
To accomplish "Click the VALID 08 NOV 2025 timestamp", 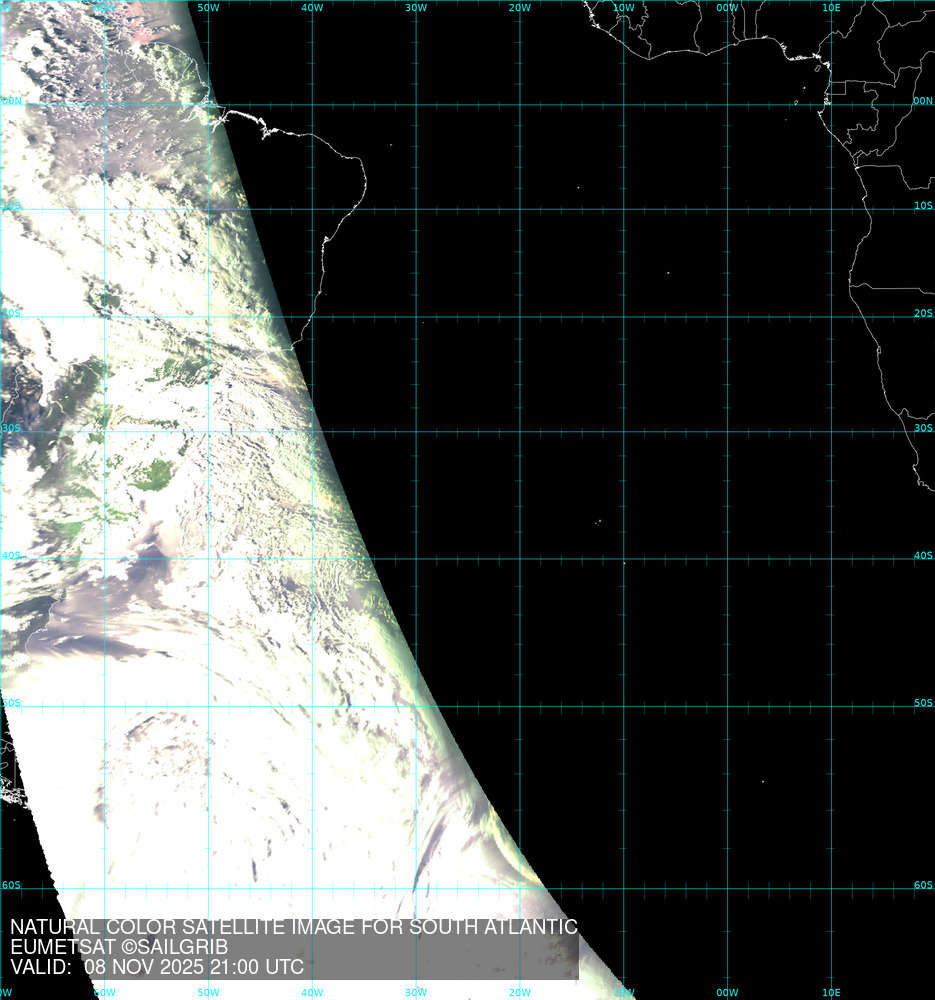I will [157, 967].
